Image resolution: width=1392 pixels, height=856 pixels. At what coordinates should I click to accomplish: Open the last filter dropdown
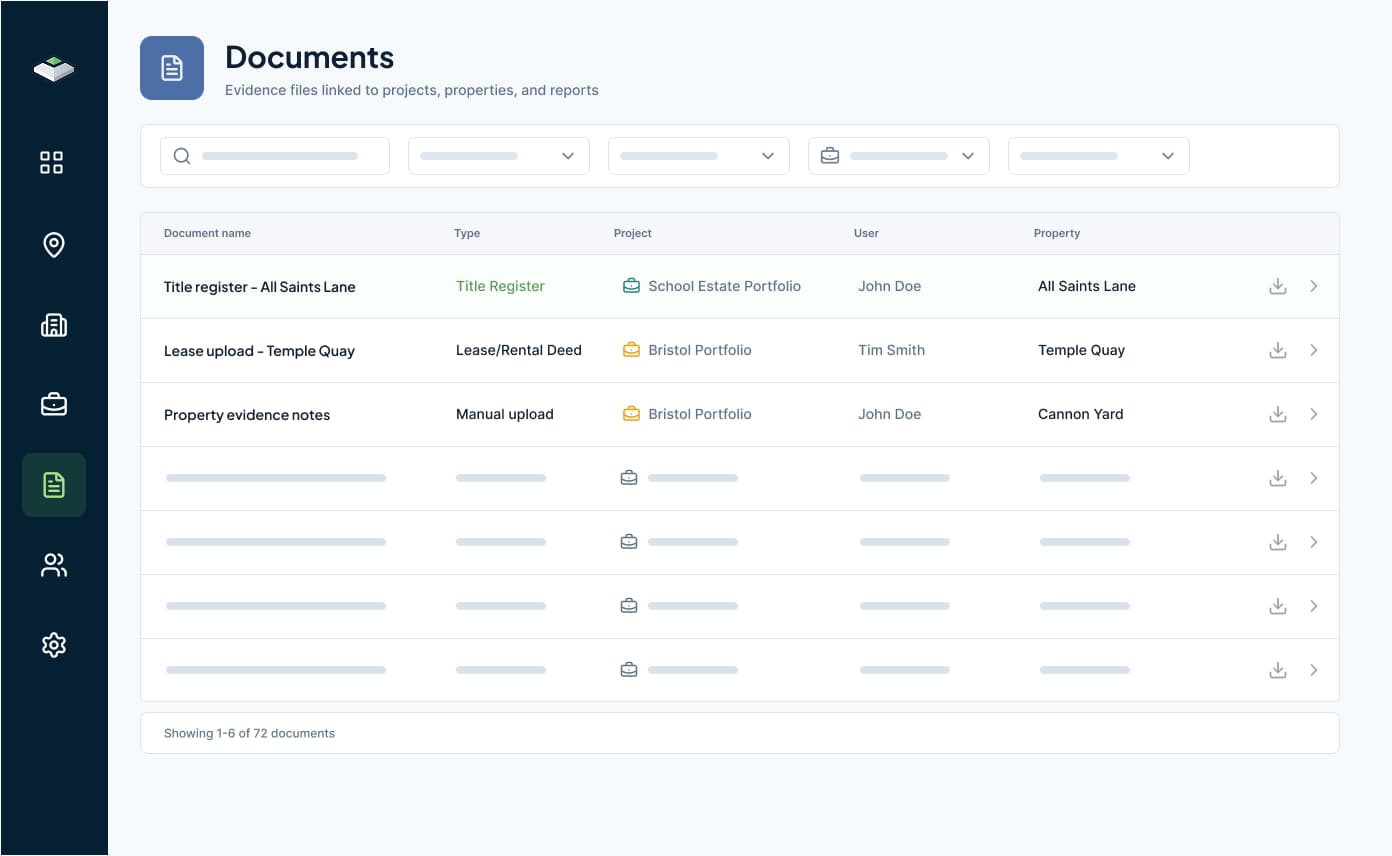(1099, 156)
